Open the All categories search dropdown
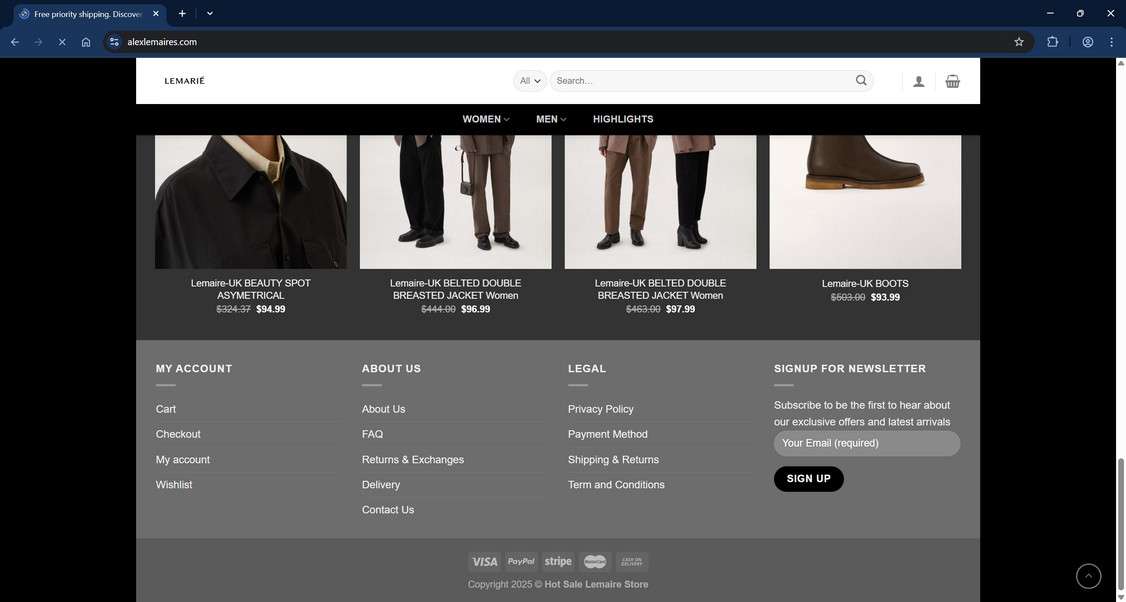 529,80
